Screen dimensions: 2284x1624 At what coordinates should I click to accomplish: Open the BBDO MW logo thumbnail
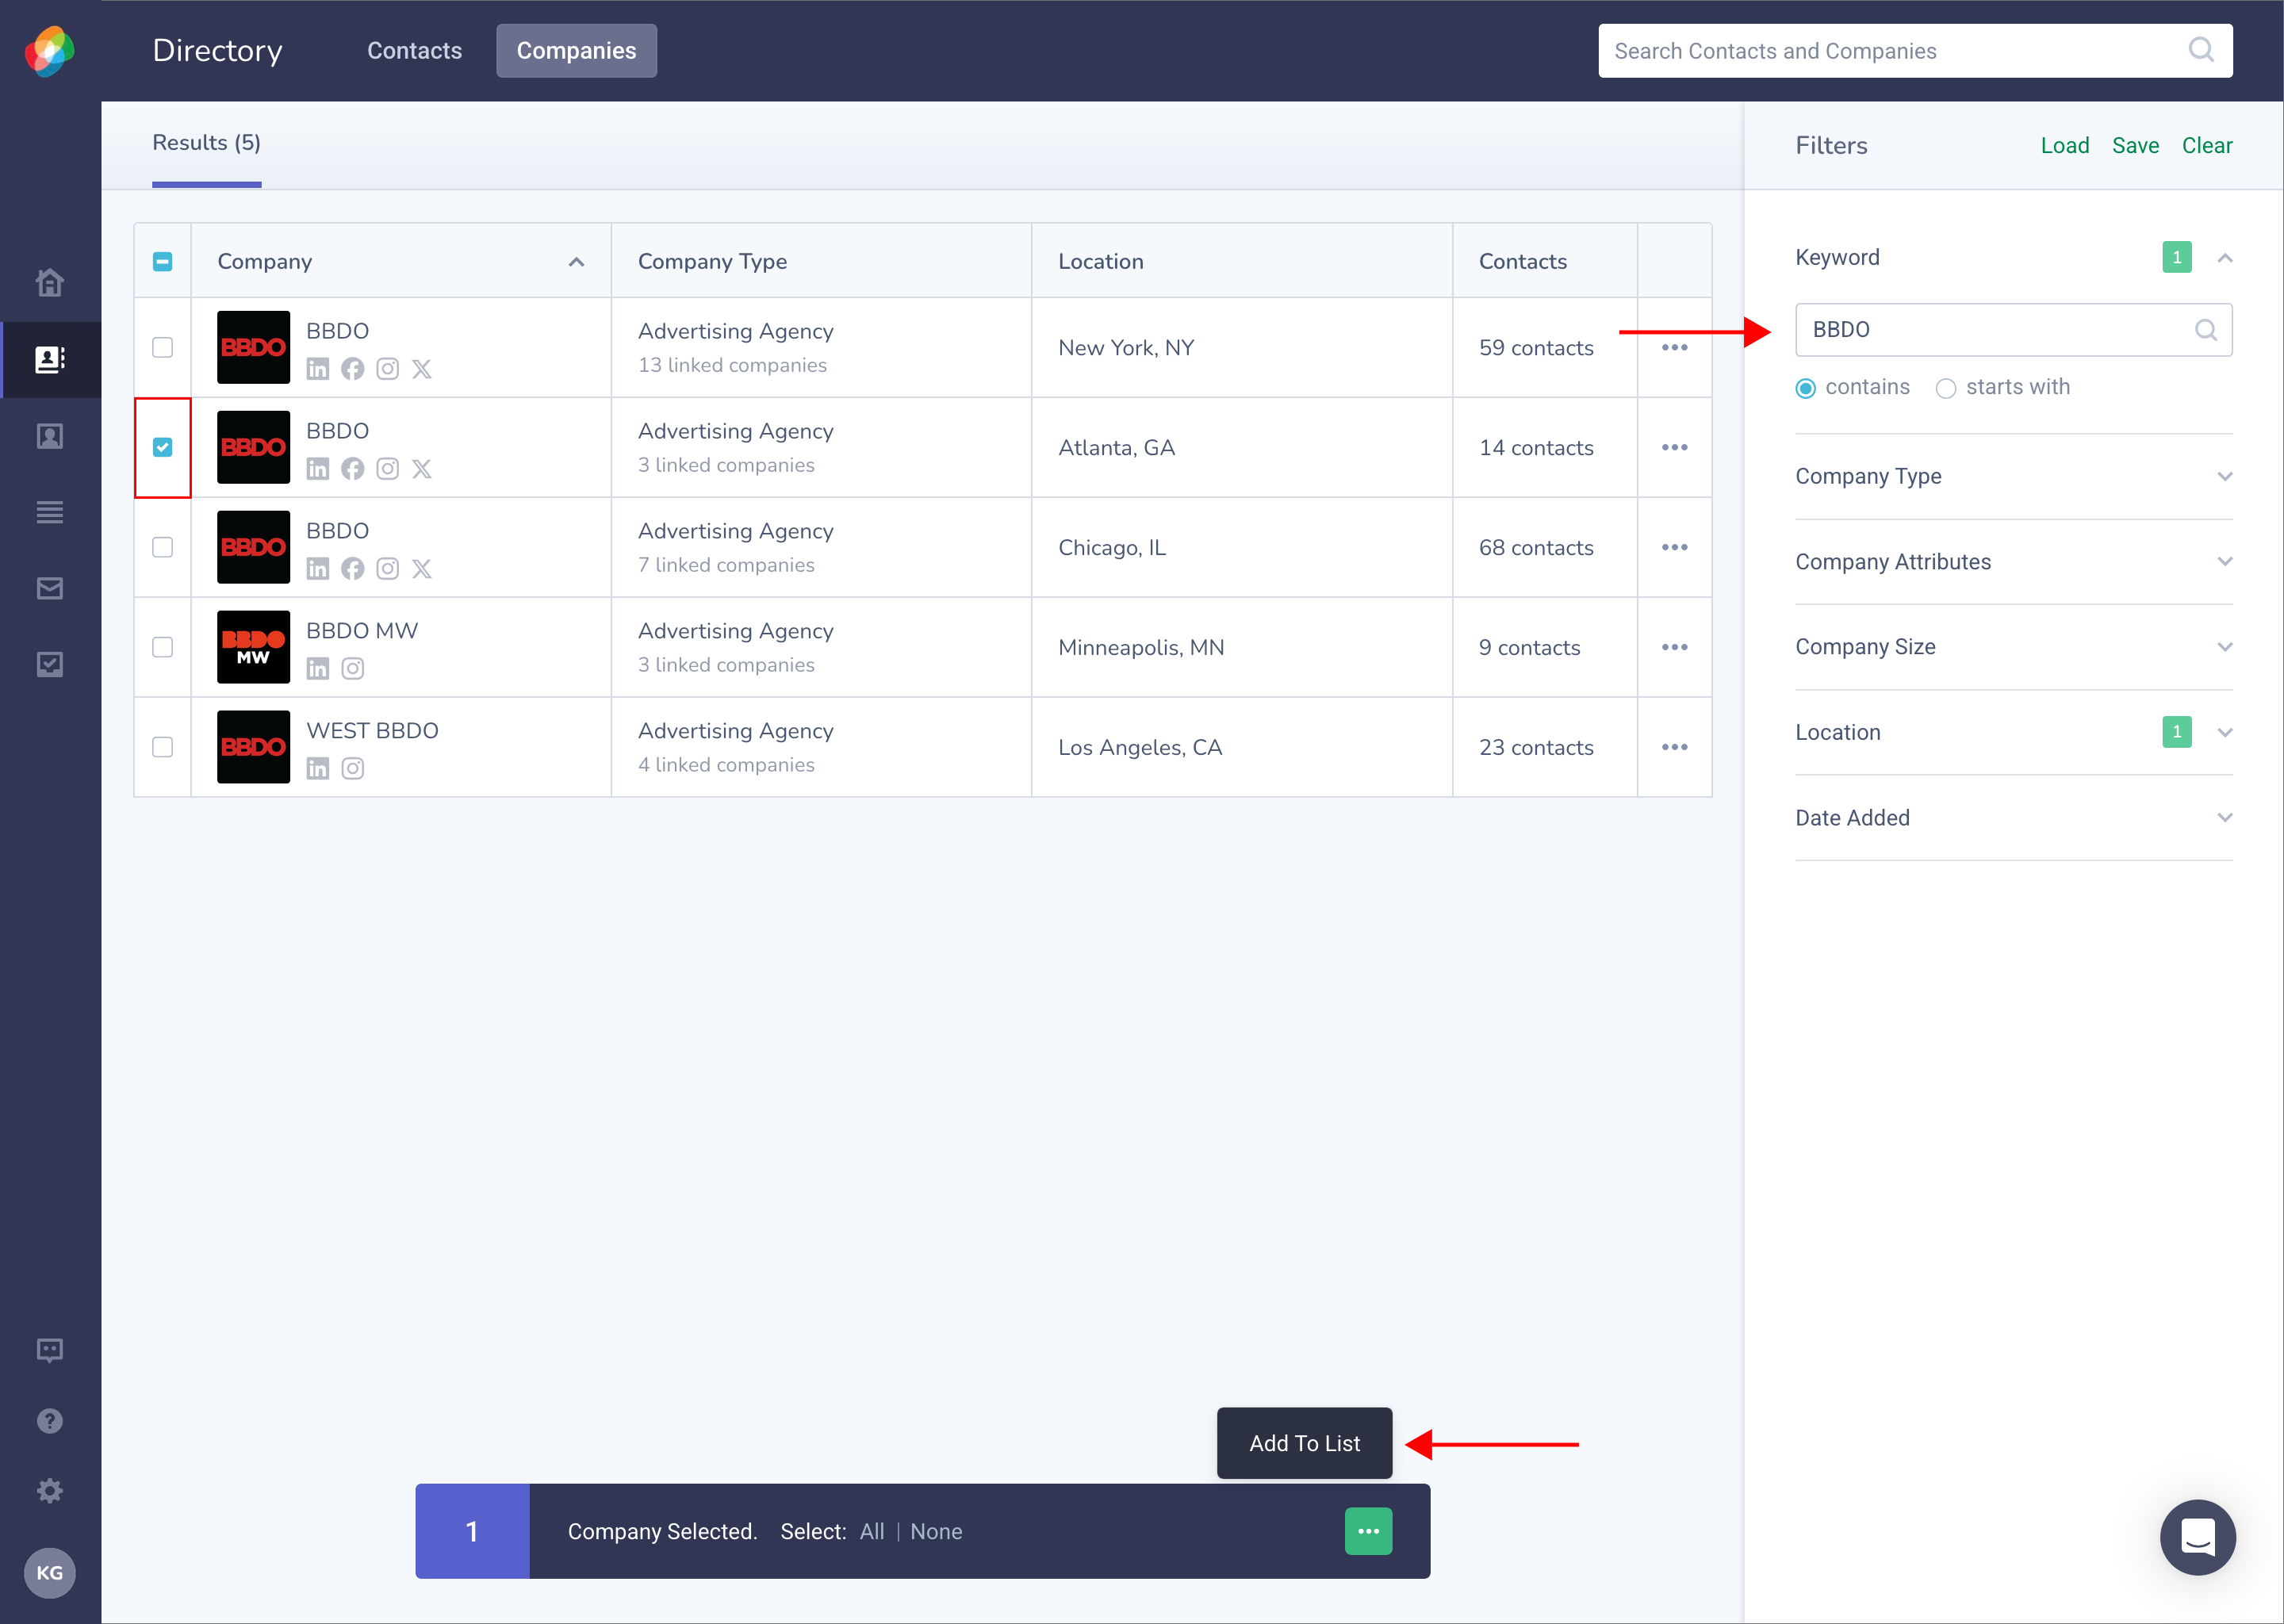click(x=253, y=647)
